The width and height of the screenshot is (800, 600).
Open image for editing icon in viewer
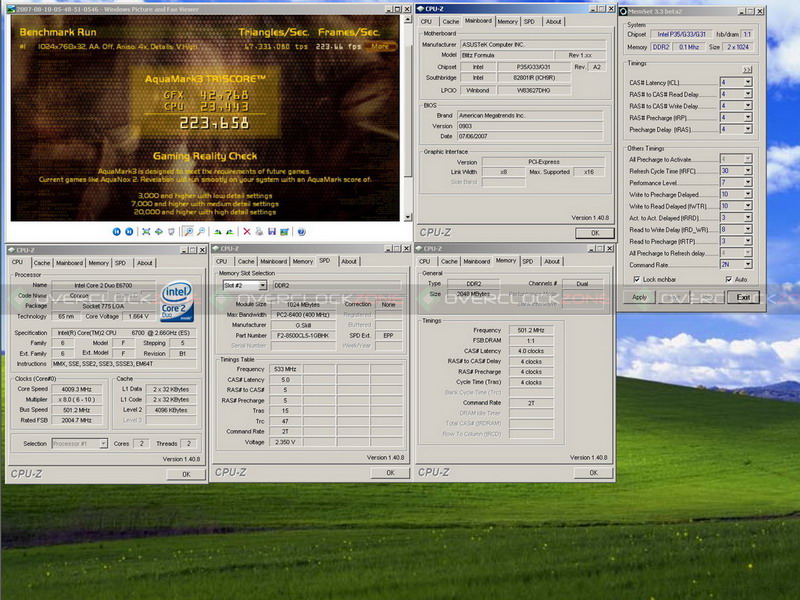pyautogui.click(x=284, y=232)
